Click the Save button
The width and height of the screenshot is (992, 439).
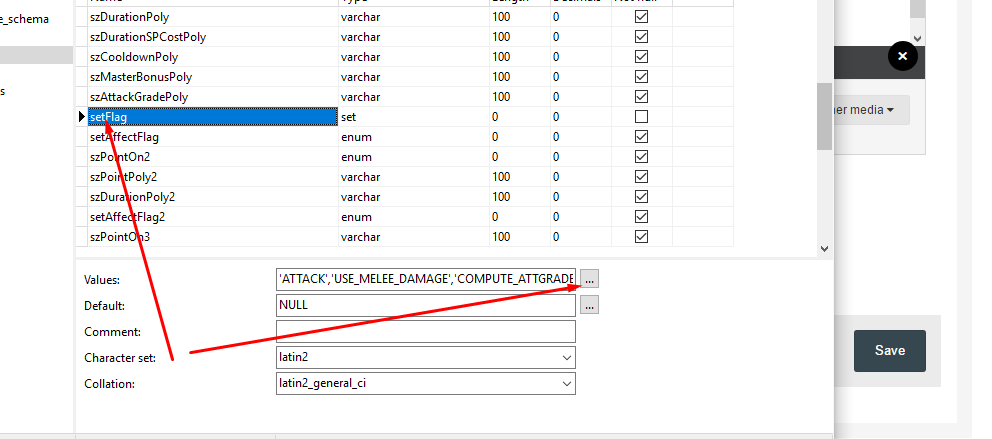pos(890,350)
